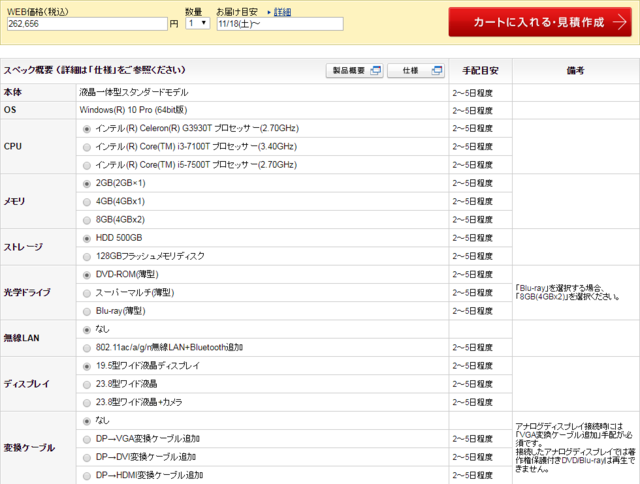The height and width of the screenshot is (484, 640).
Task: Select DP→DVI変換ケーブル追加 option
Action: coord(87,458)
